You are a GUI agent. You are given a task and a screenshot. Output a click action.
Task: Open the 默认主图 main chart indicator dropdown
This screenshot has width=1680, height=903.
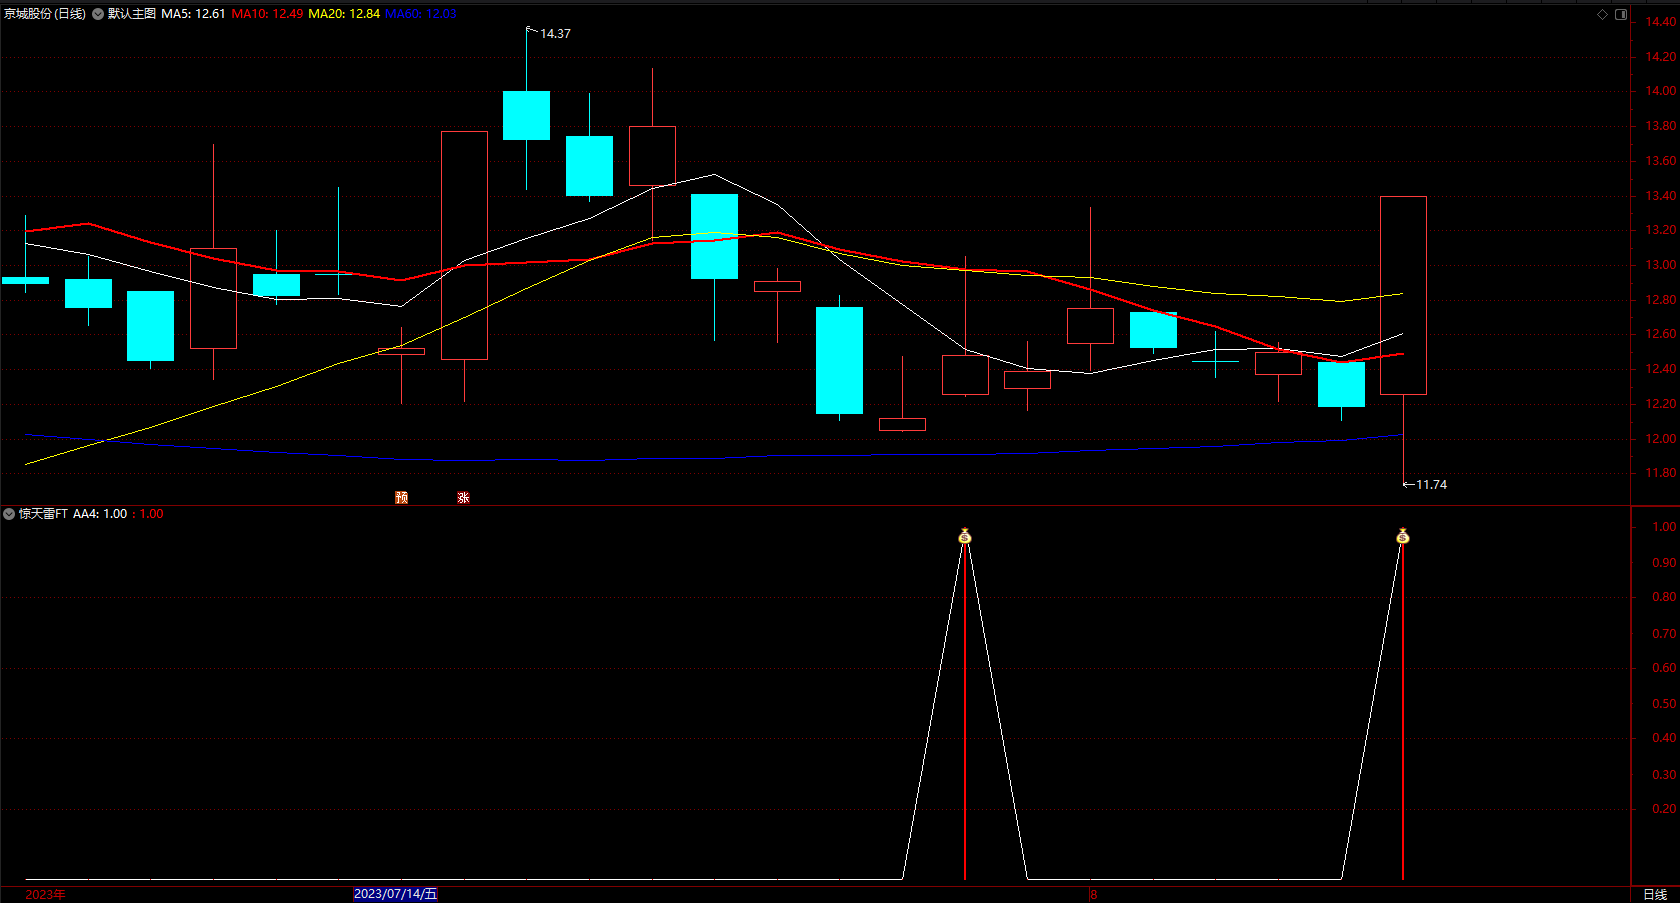tap(98, 14)
